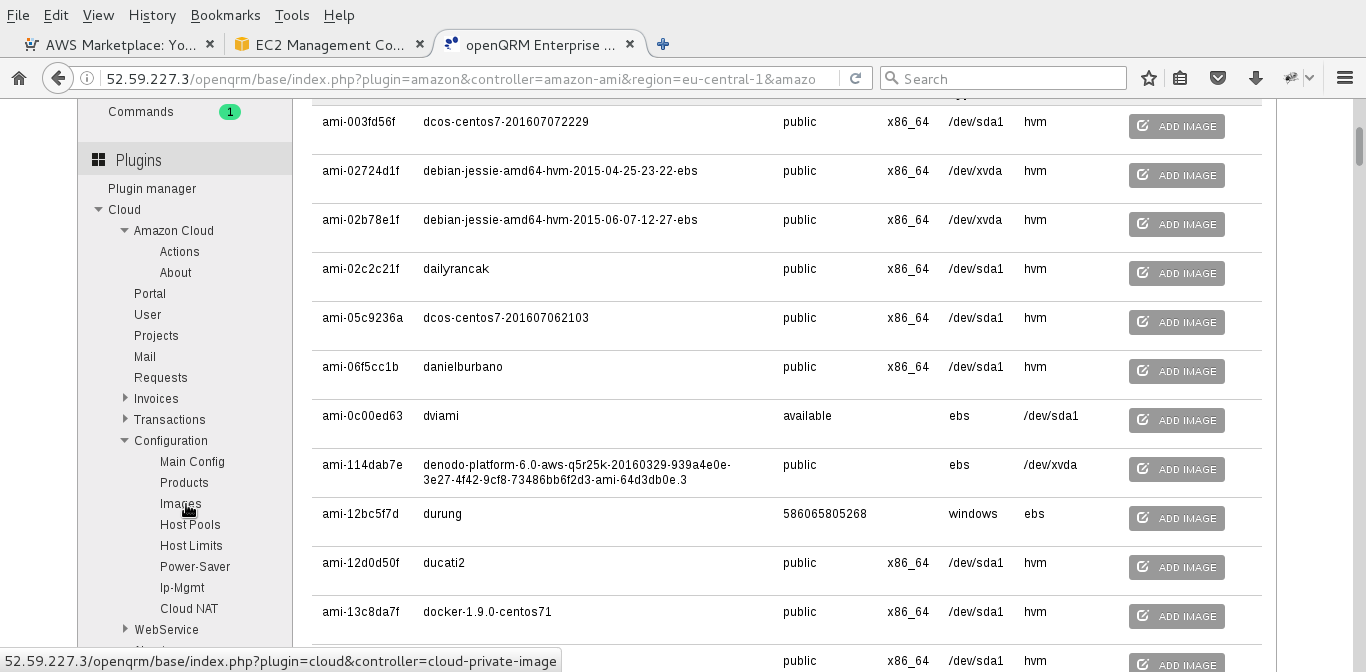
Task: Collapse the Amazon Cloud tree node
Action: [x=124, y=231]
